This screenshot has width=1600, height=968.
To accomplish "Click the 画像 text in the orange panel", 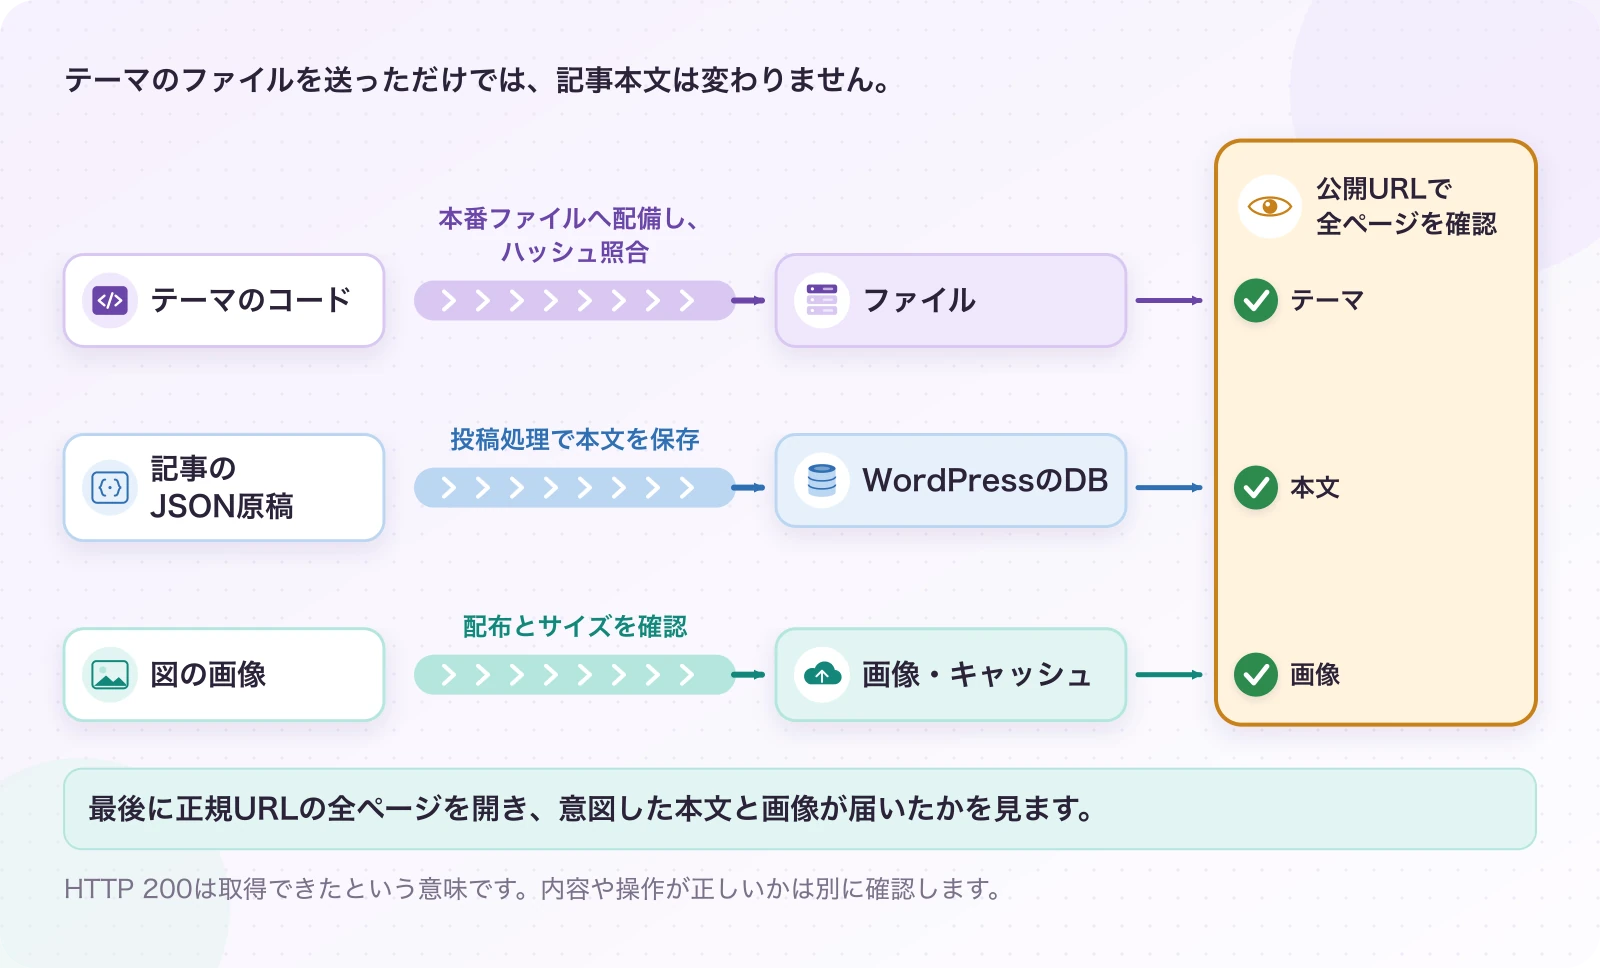I will pyautogui.click(x=1315, y=675).
